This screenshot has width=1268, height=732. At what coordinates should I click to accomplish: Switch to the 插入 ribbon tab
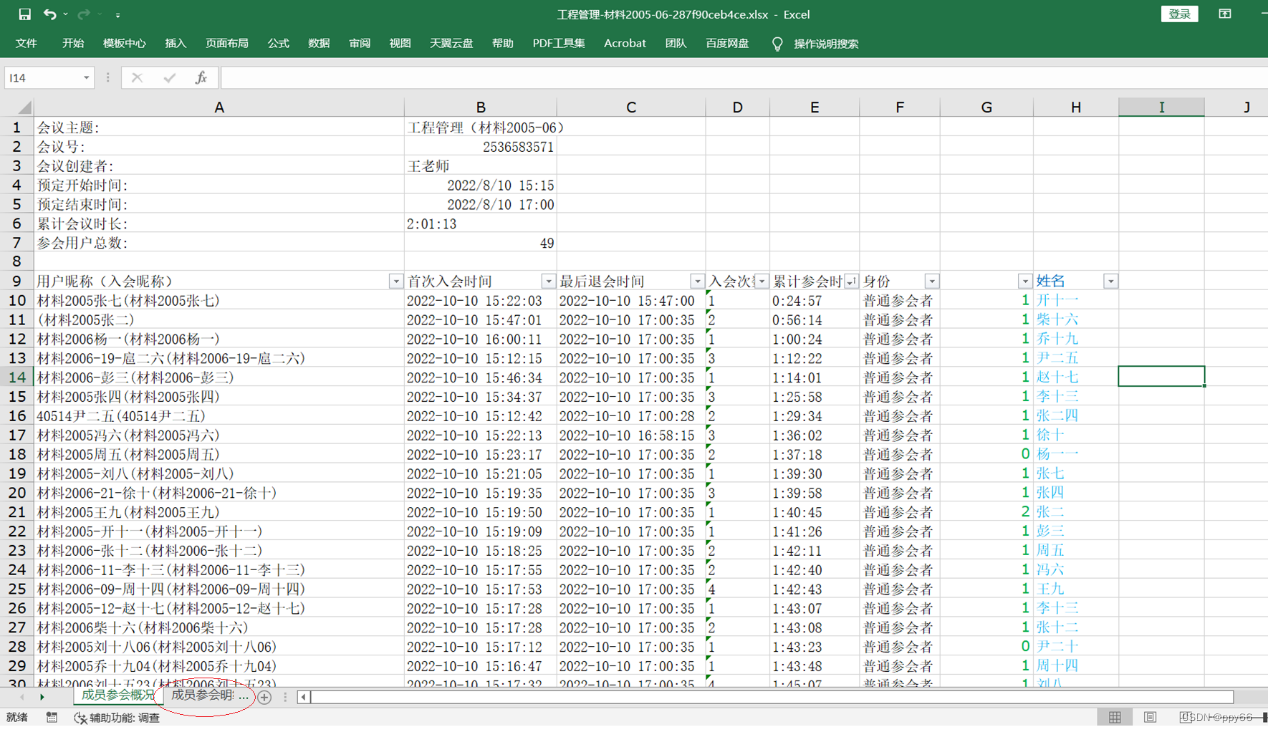click(x=176, y=44)
